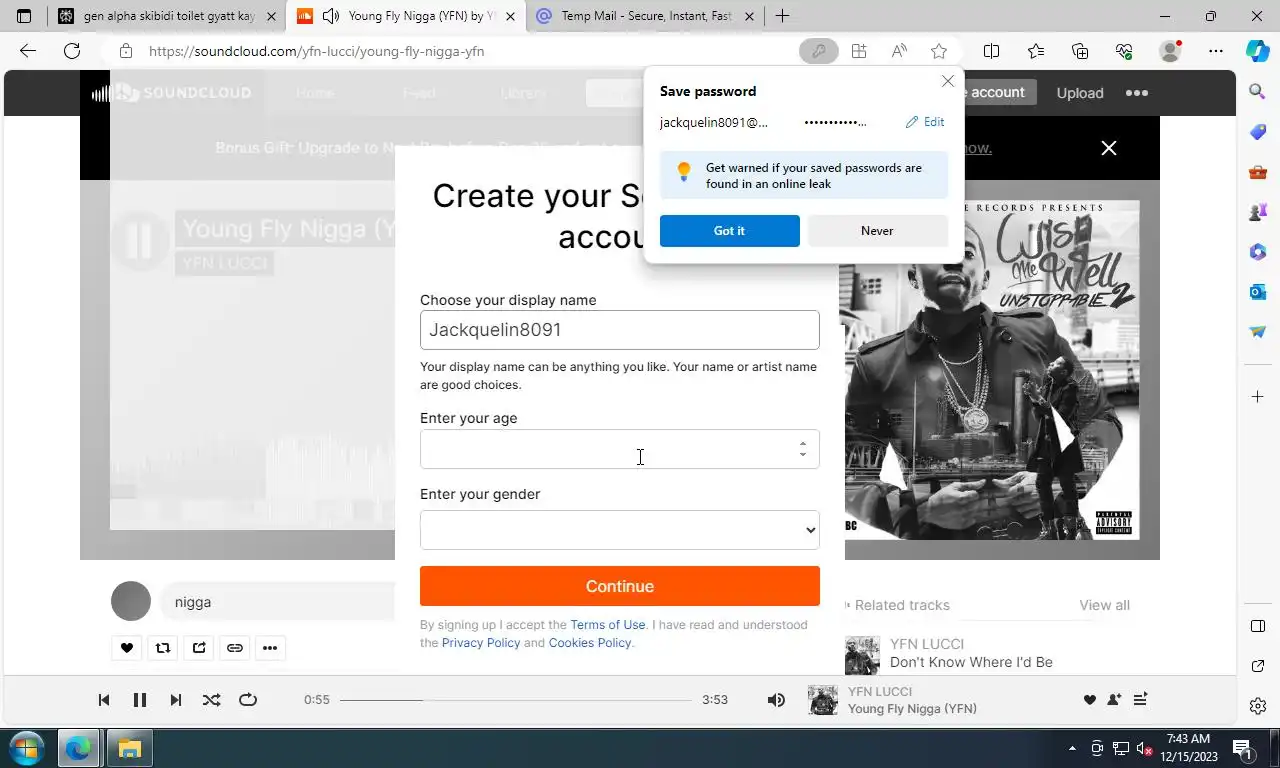Click View all related tracks

coord(1104,605)
